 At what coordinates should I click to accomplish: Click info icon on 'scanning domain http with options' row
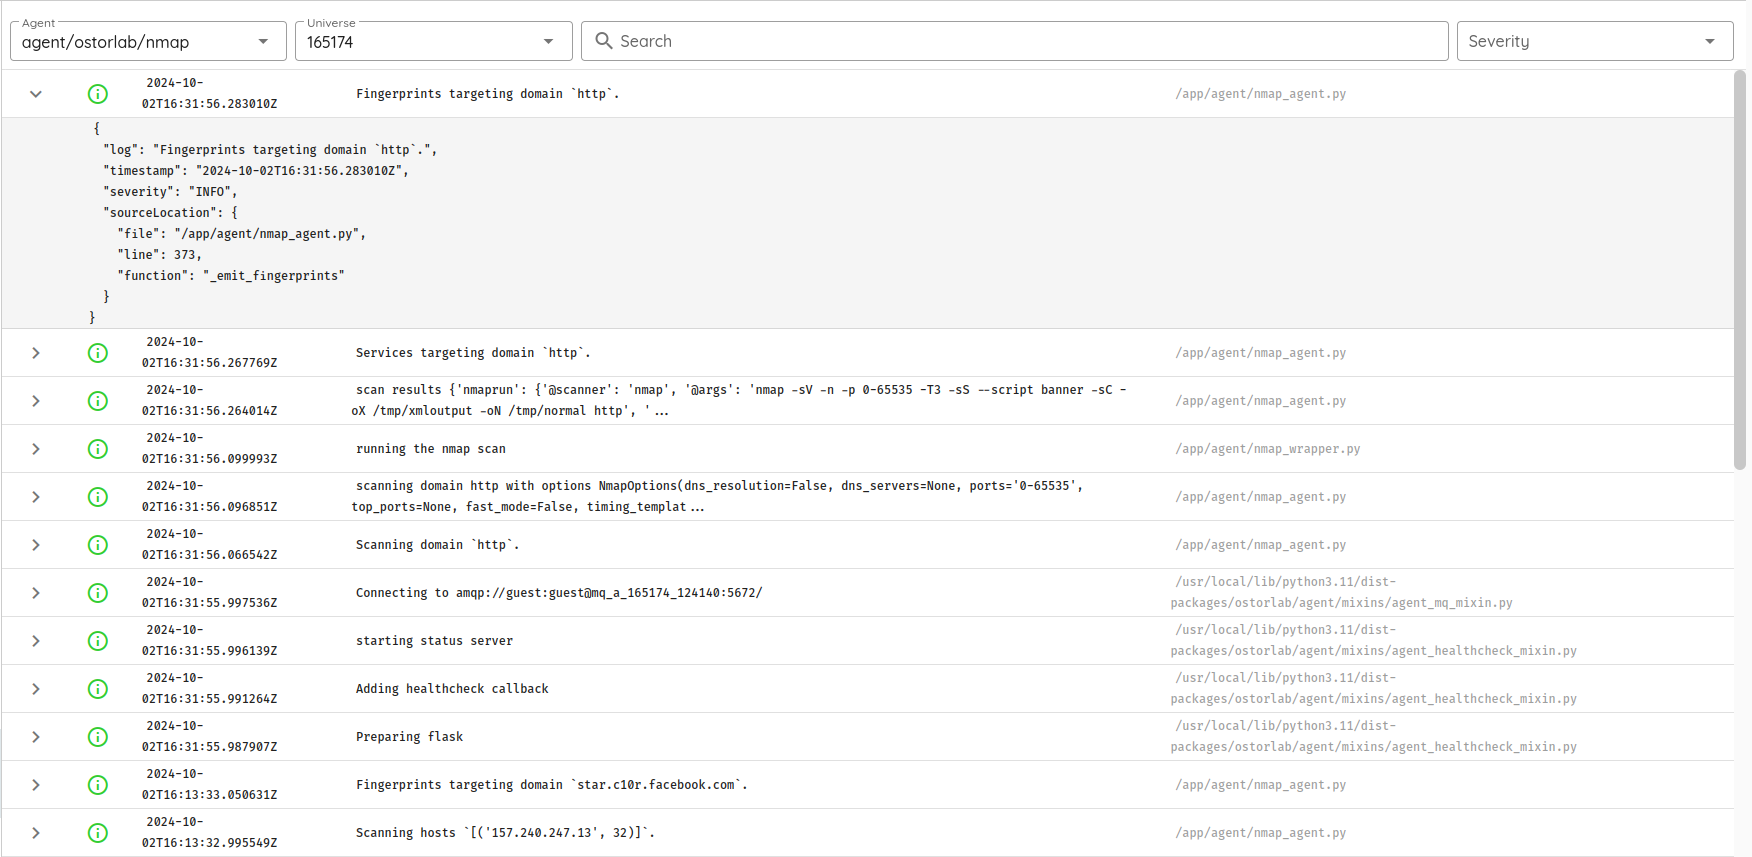coord(98,497)
